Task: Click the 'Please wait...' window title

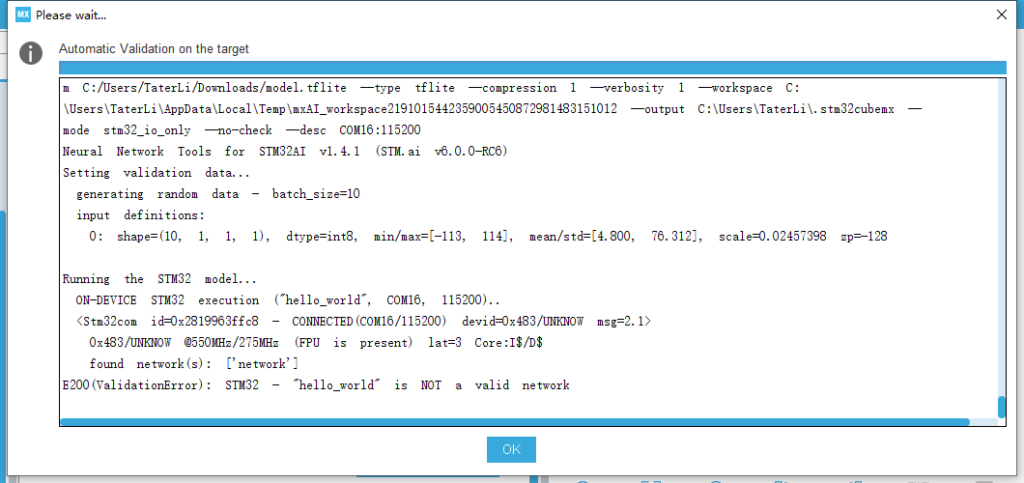Action: tap(71, 15)
